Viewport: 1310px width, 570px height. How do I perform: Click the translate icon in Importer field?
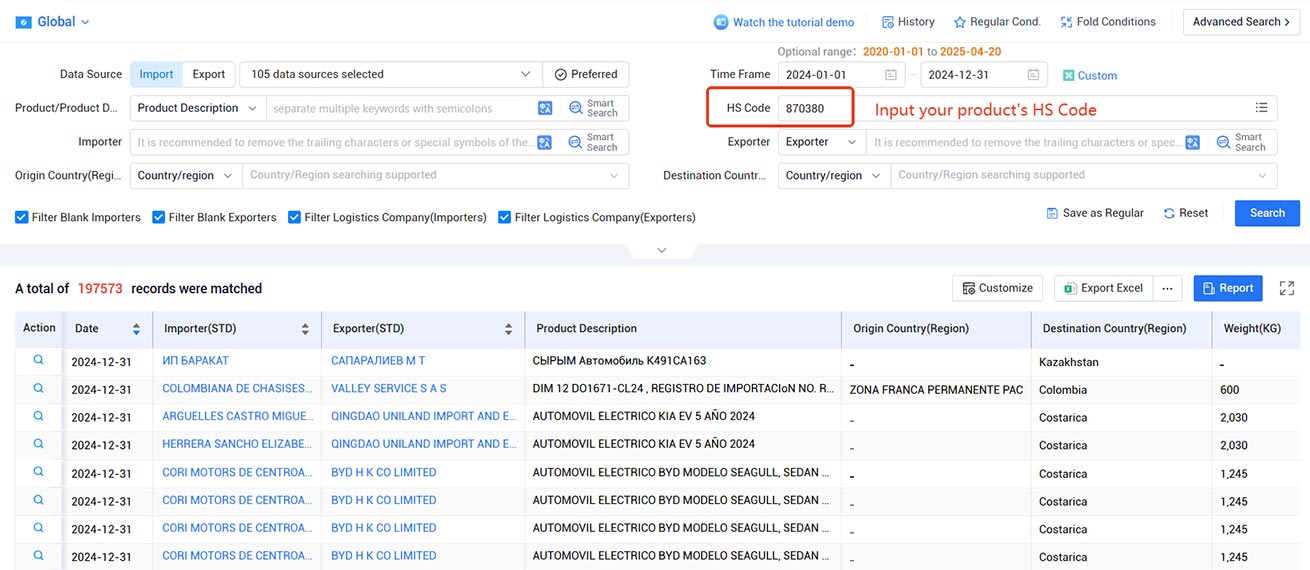pyautogui.click(x=545, y=142)
